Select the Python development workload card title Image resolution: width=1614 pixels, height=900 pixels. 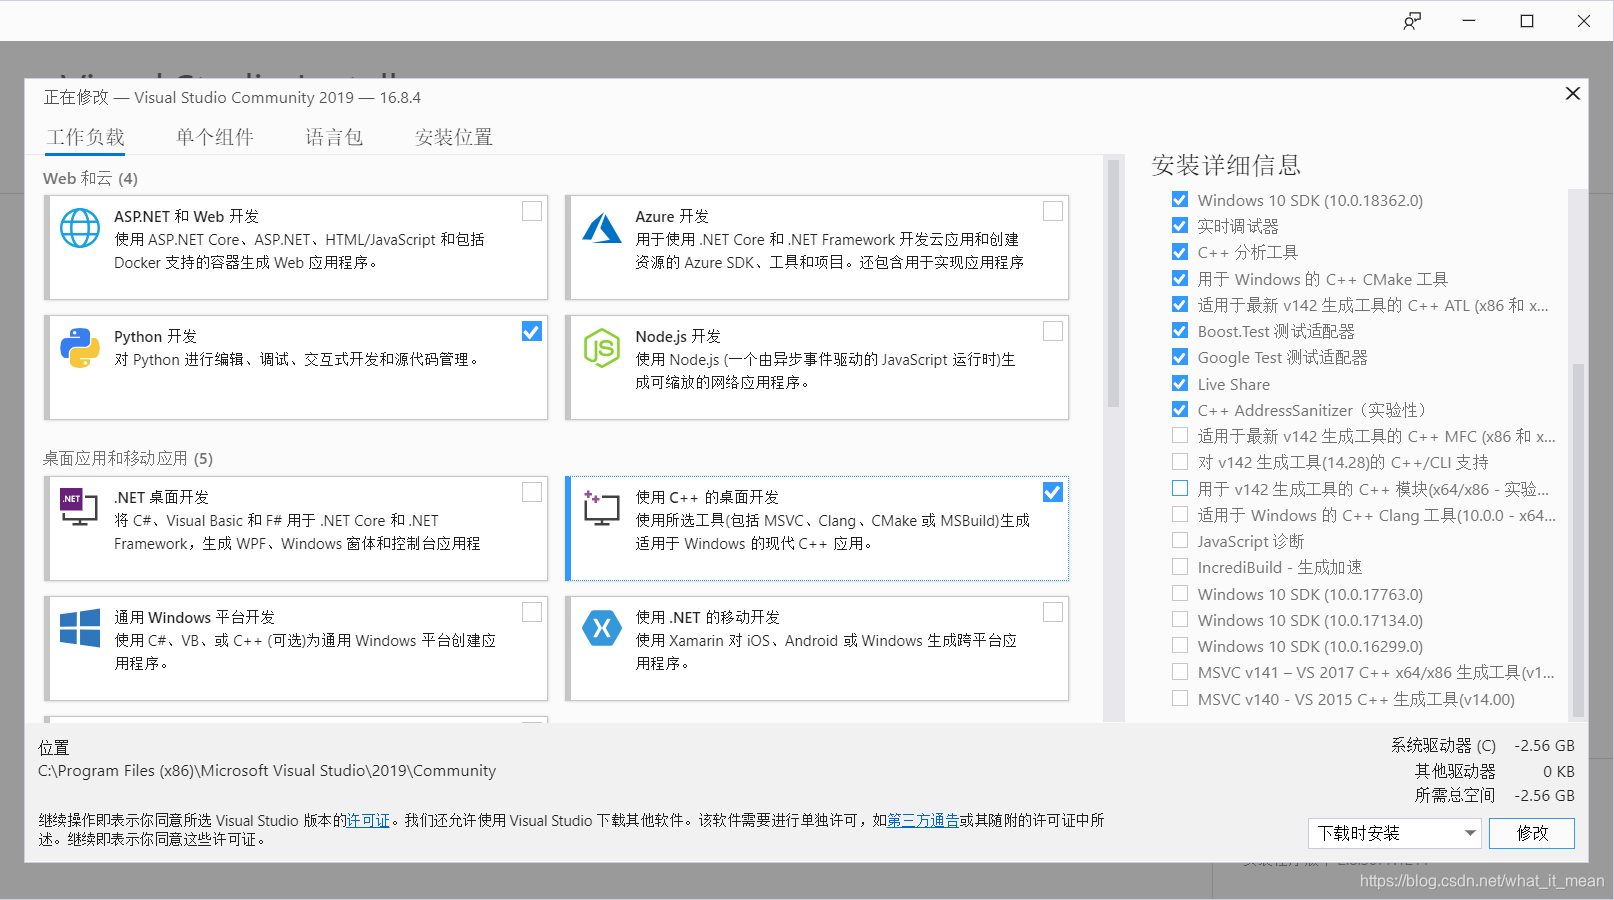pyautogui.click(x=155, y=337)
